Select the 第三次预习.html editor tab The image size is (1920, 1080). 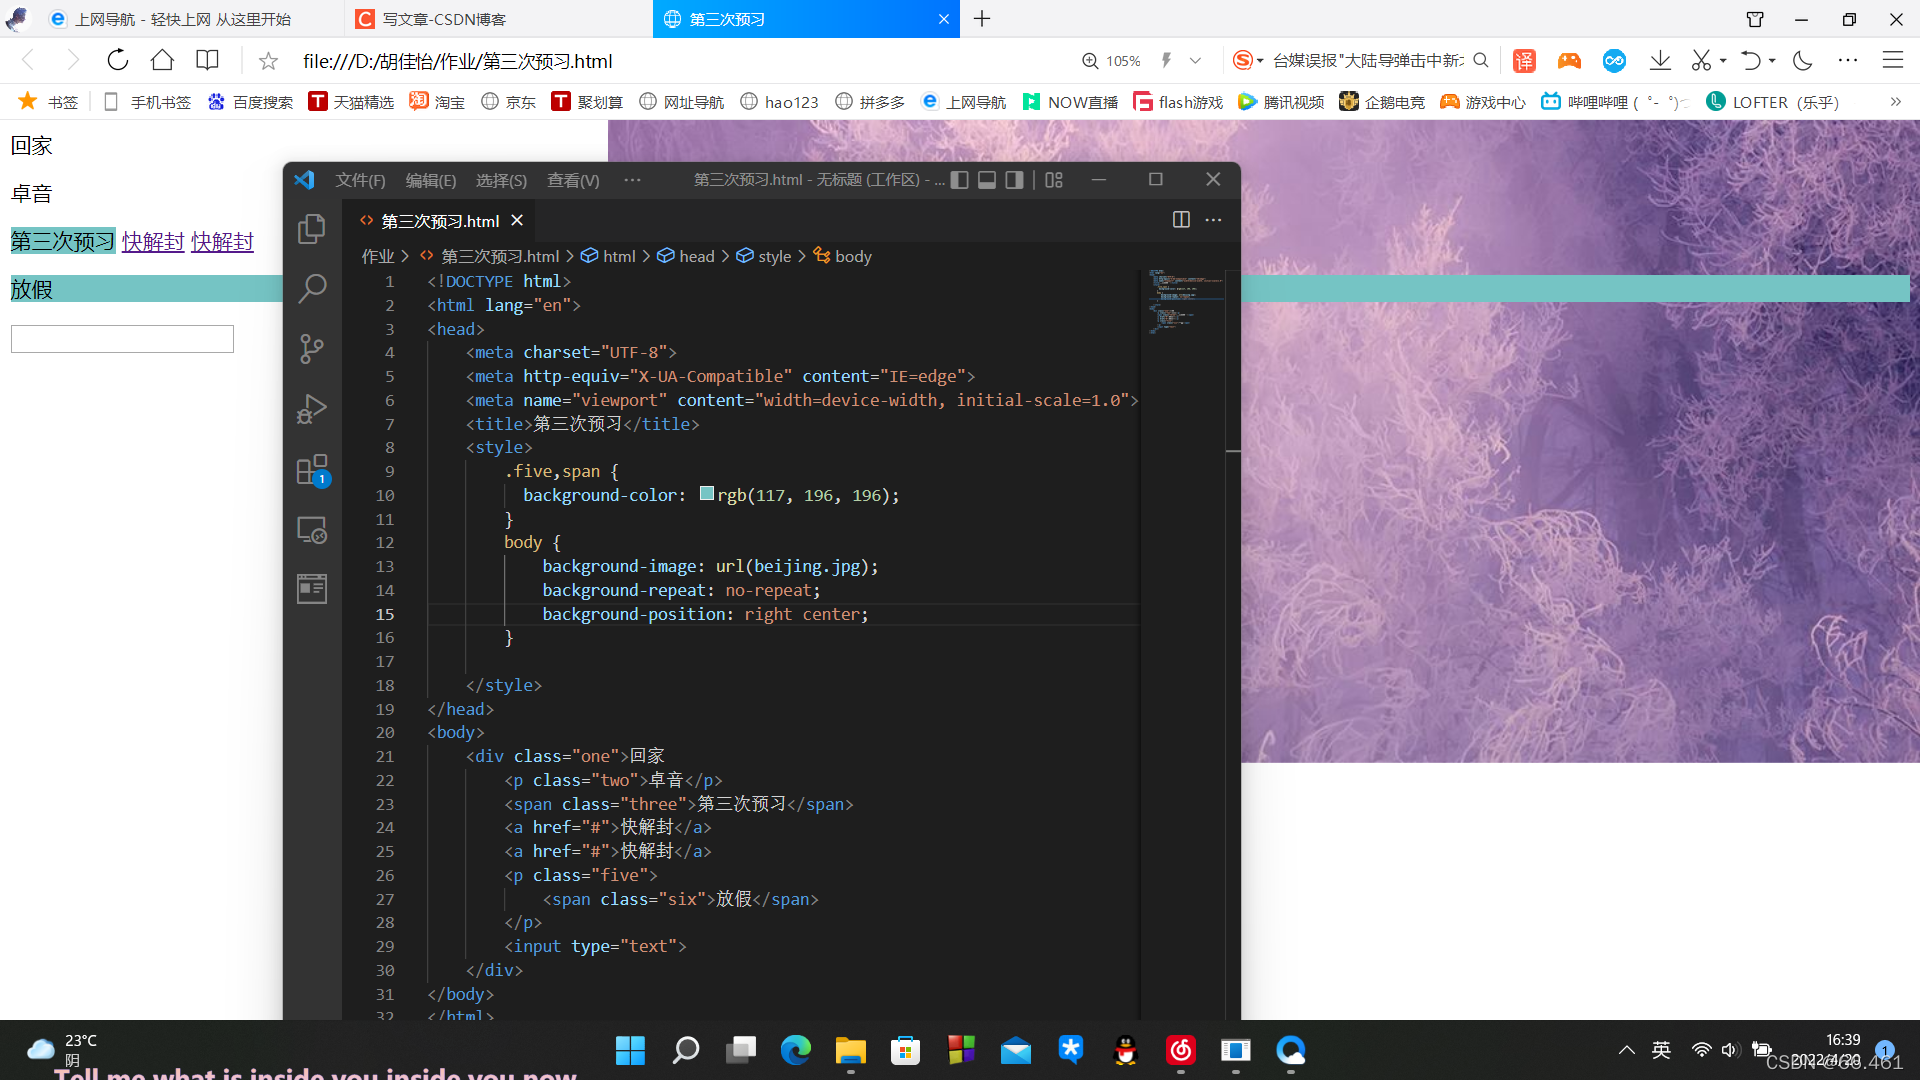(x=440, y=221)
